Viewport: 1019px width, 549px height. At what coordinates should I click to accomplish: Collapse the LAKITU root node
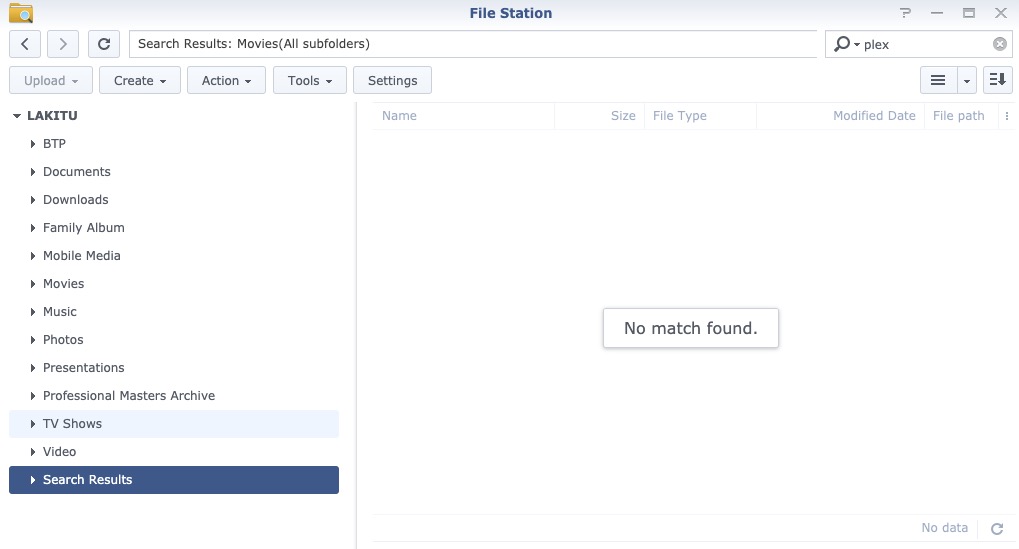click(17, 116)
